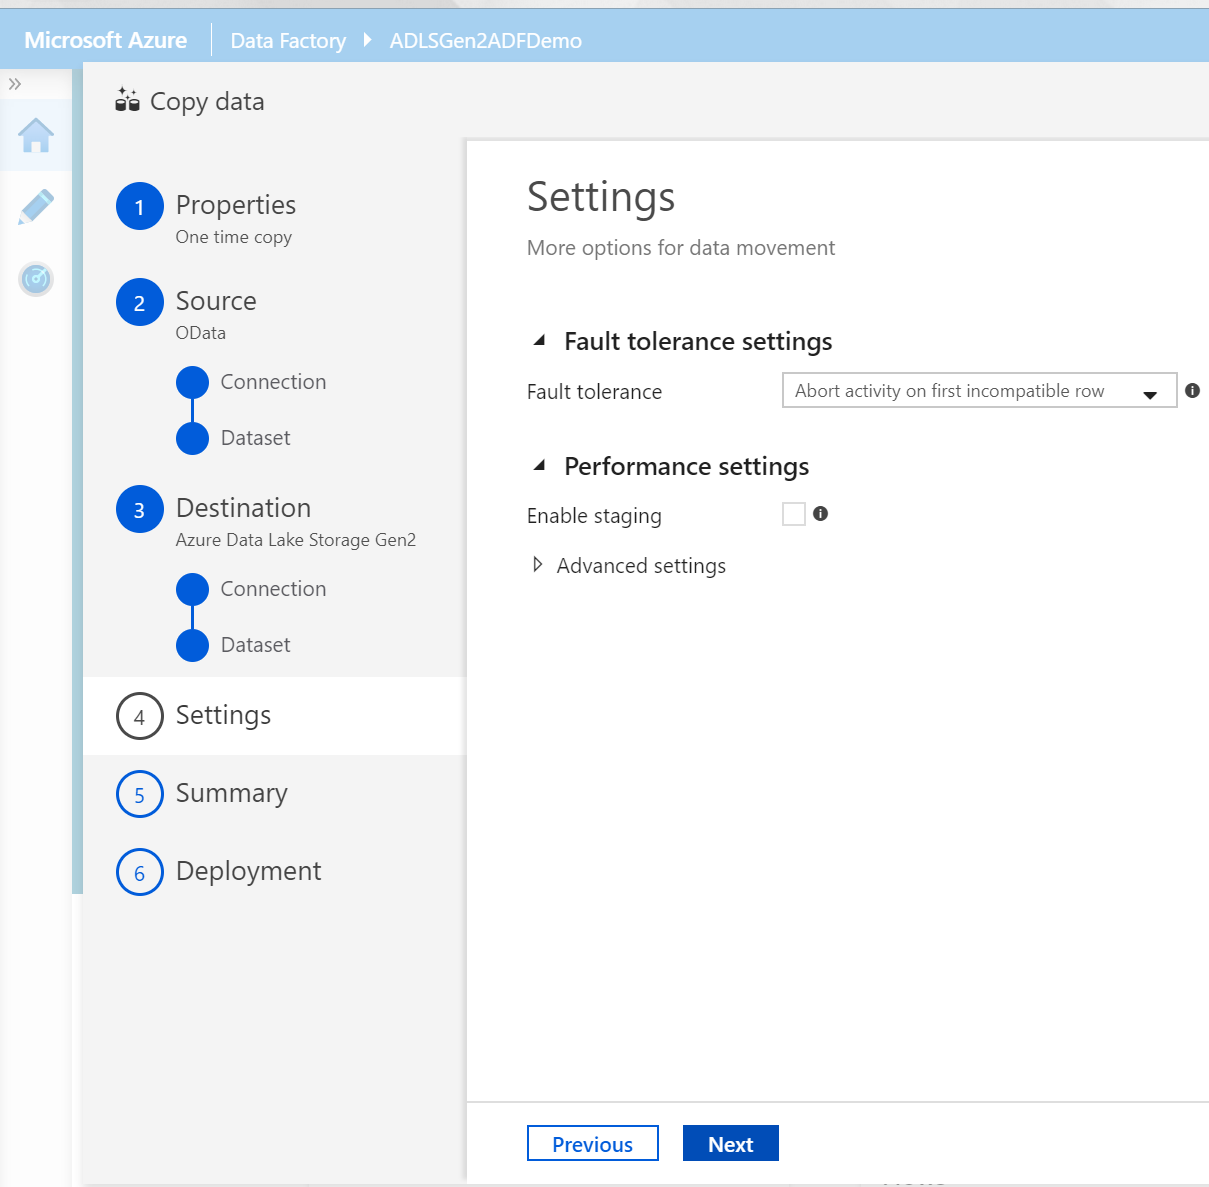Open the Monitor gauge icon in sidebar
The height and width of the screenshot is (1187, 1209).
36,280
